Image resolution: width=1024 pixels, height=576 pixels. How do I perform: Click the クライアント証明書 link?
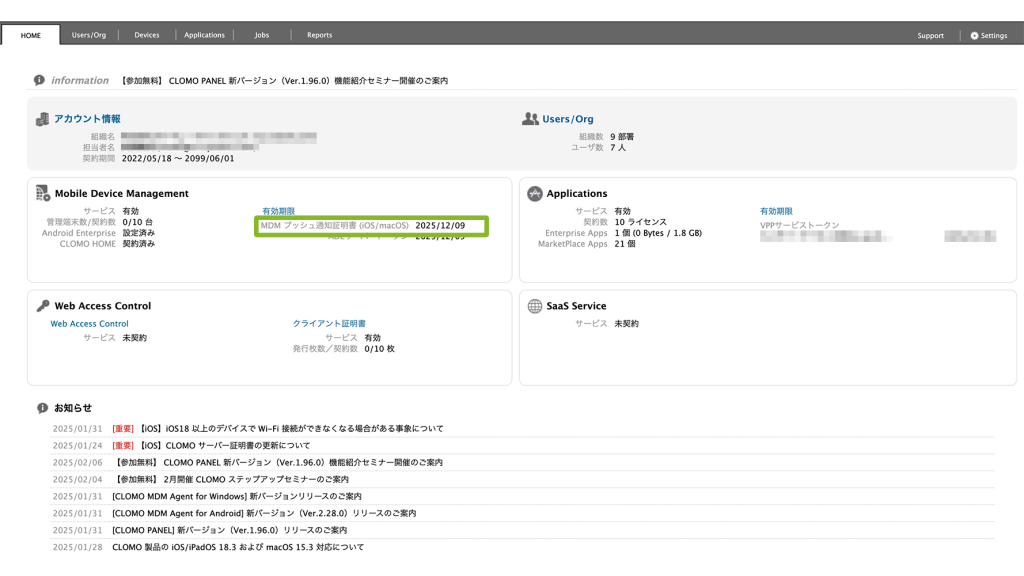[x=329, y=324]
